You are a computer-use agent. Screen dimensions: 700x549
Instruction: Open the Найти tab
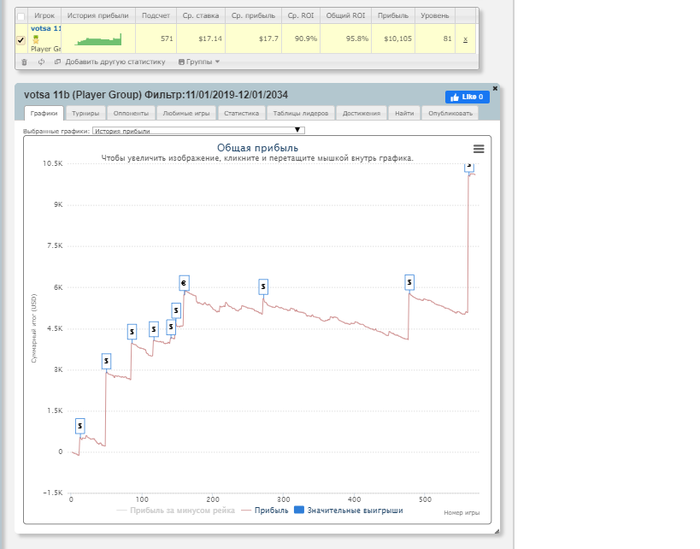(x=404, y=113)
